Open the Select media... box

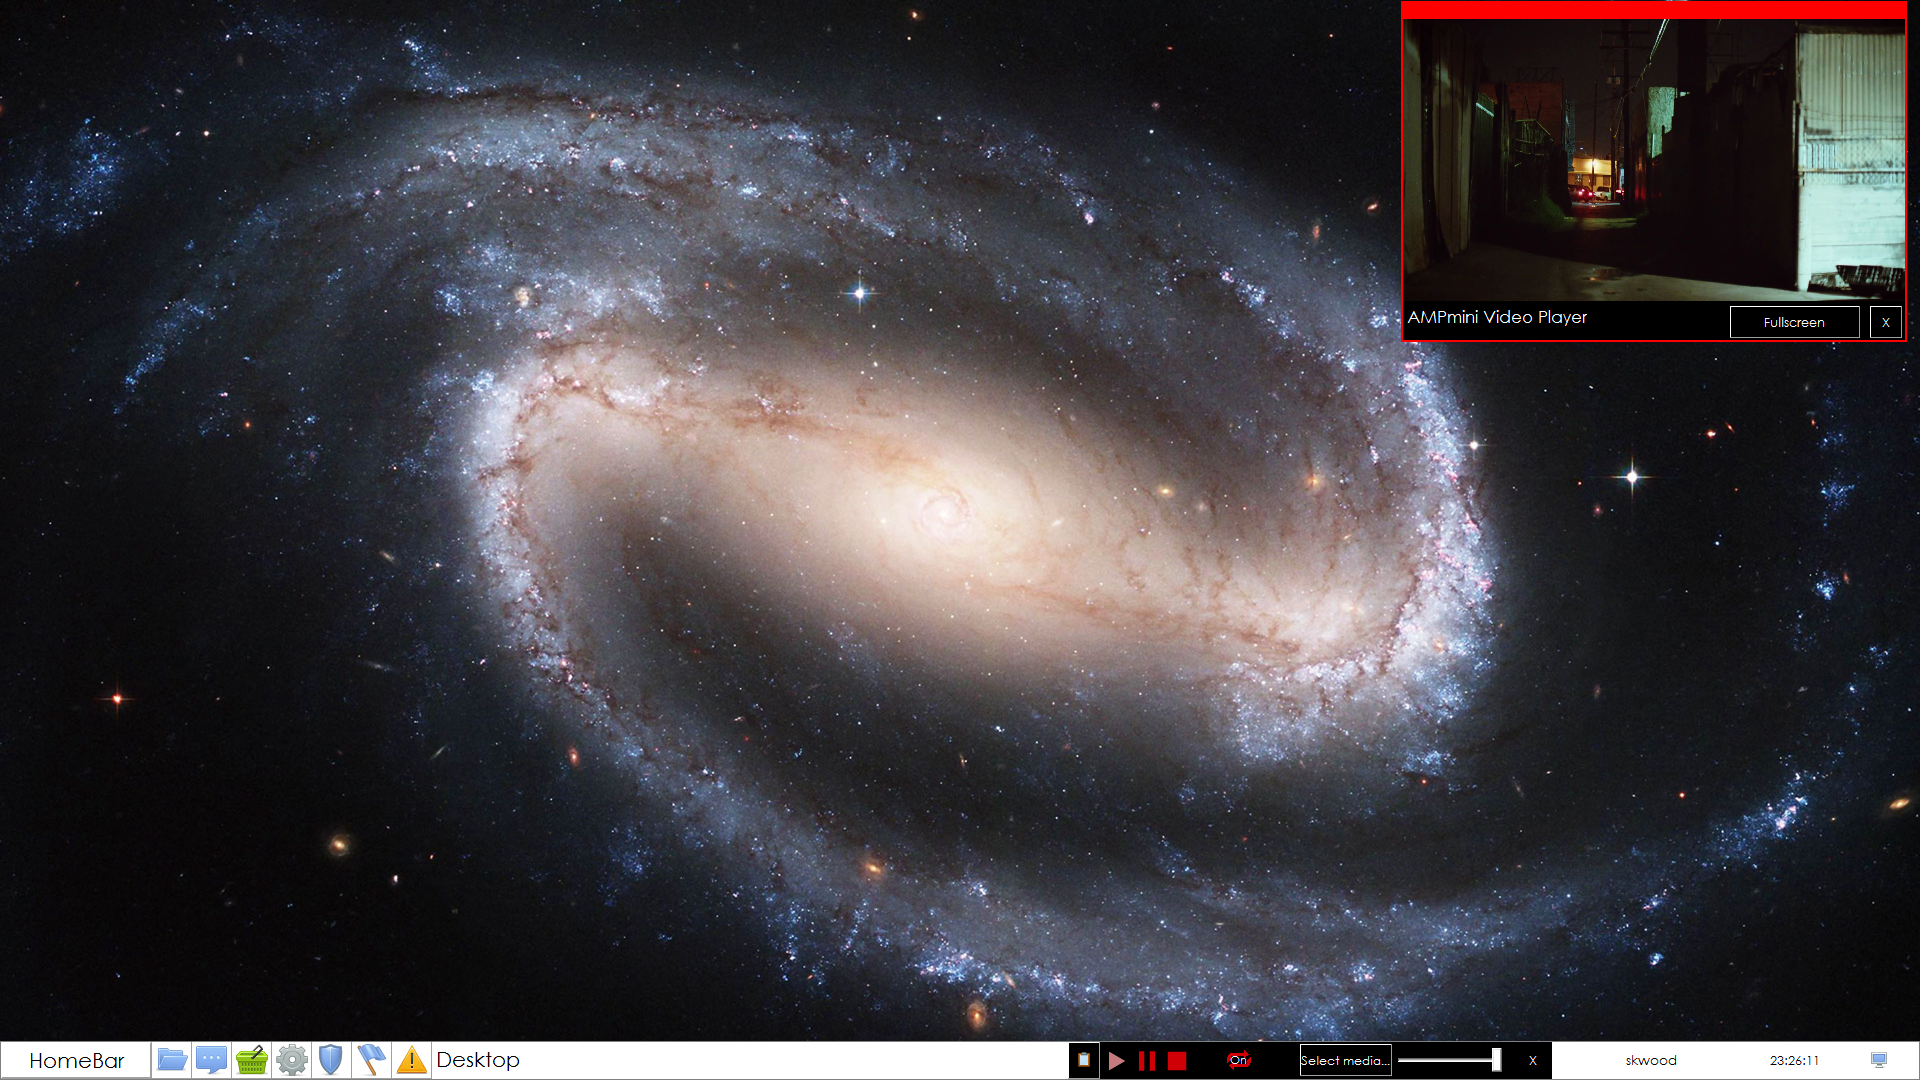(x=1345, y=1060)
